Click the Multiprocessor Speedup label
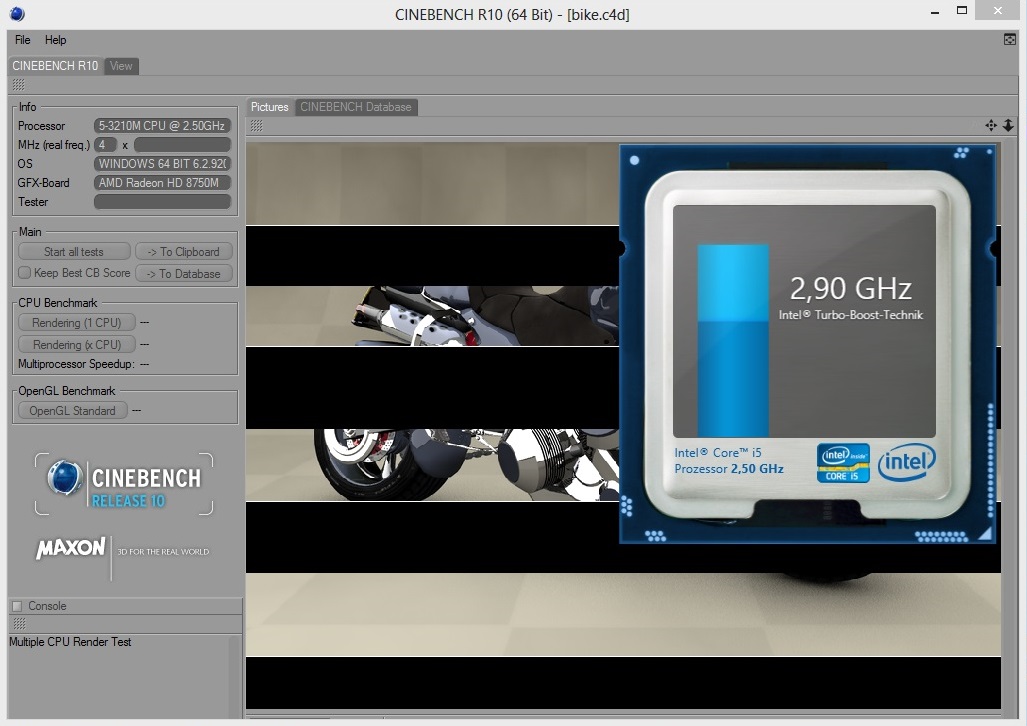Screen dimensions: 1027x726 76,364
